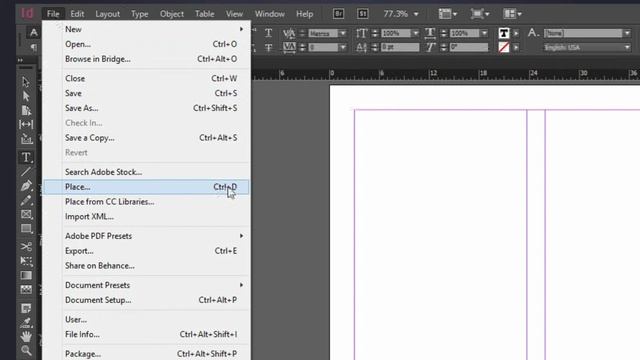Open the character style None dropdown
The width and height of the screenshot is (640, 360).
click(627, 33)
